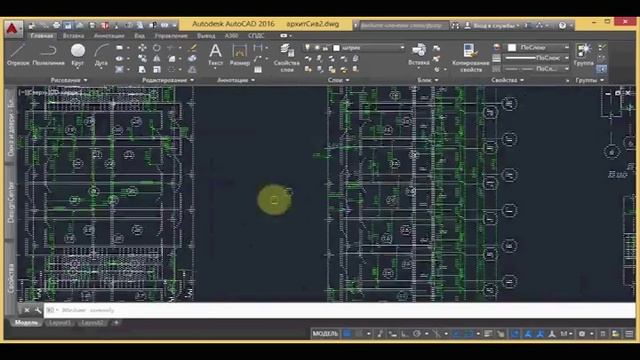The width and height of the screenshot is (640, 360).
Task: Click the Help question mark icon
Action: 562,25
